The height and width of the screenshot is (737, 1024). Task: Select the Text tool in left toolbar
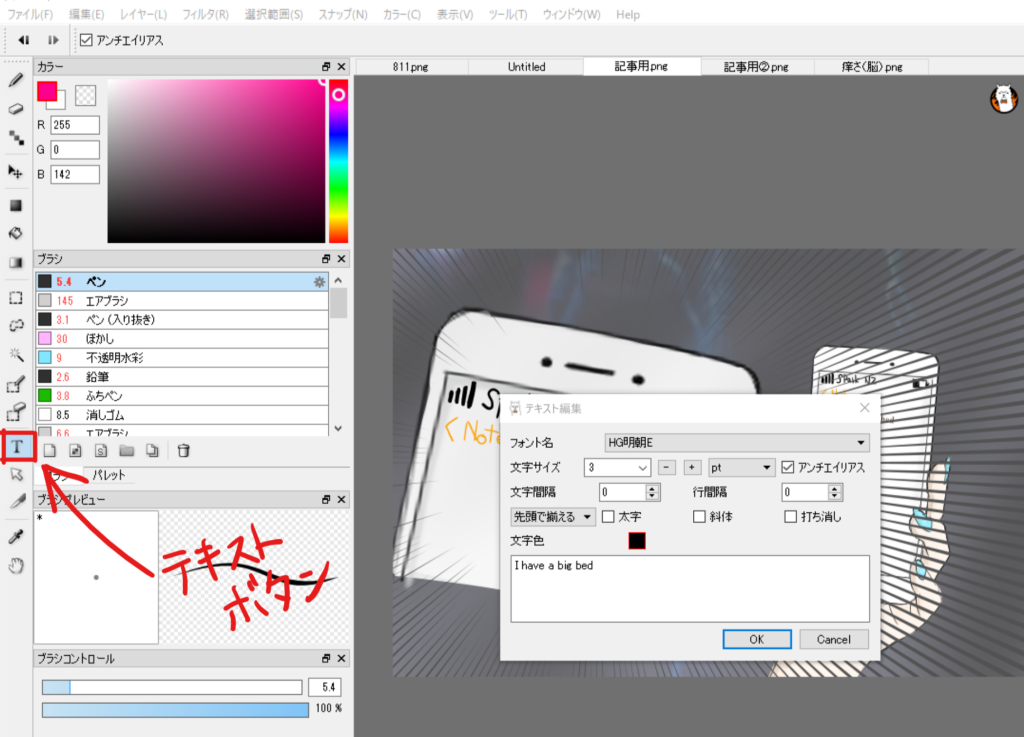(17, 446)
